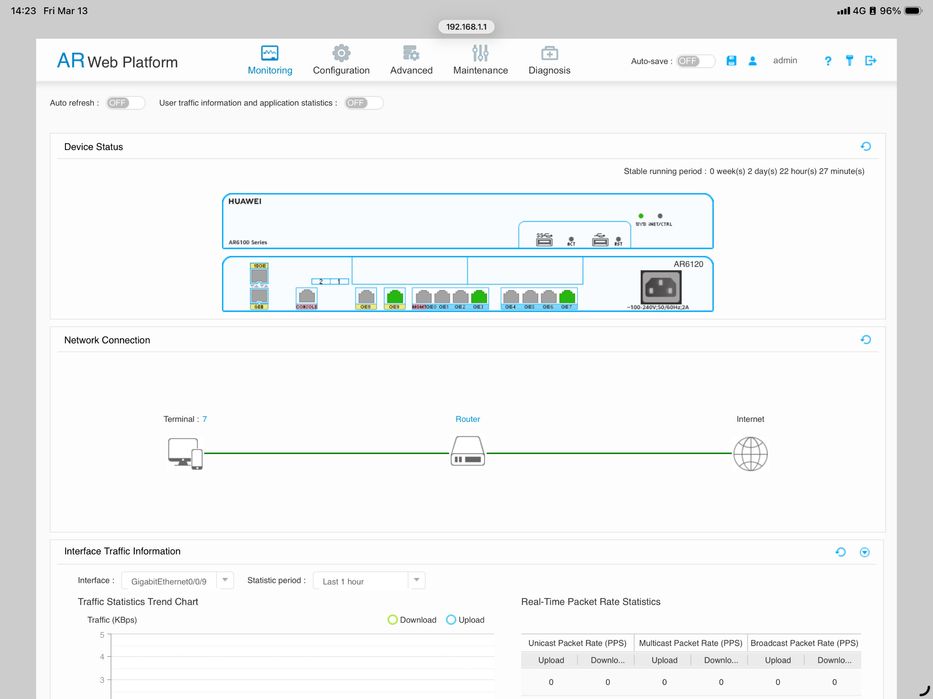
Task: Click the AR6120 model label
Action: pos(688,264)
